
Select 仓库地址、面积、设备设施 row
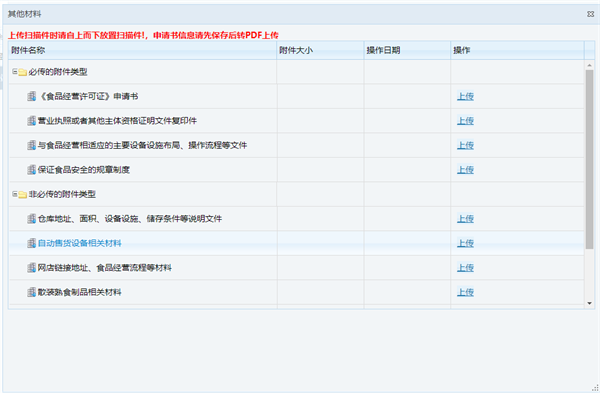click(130, 219)
